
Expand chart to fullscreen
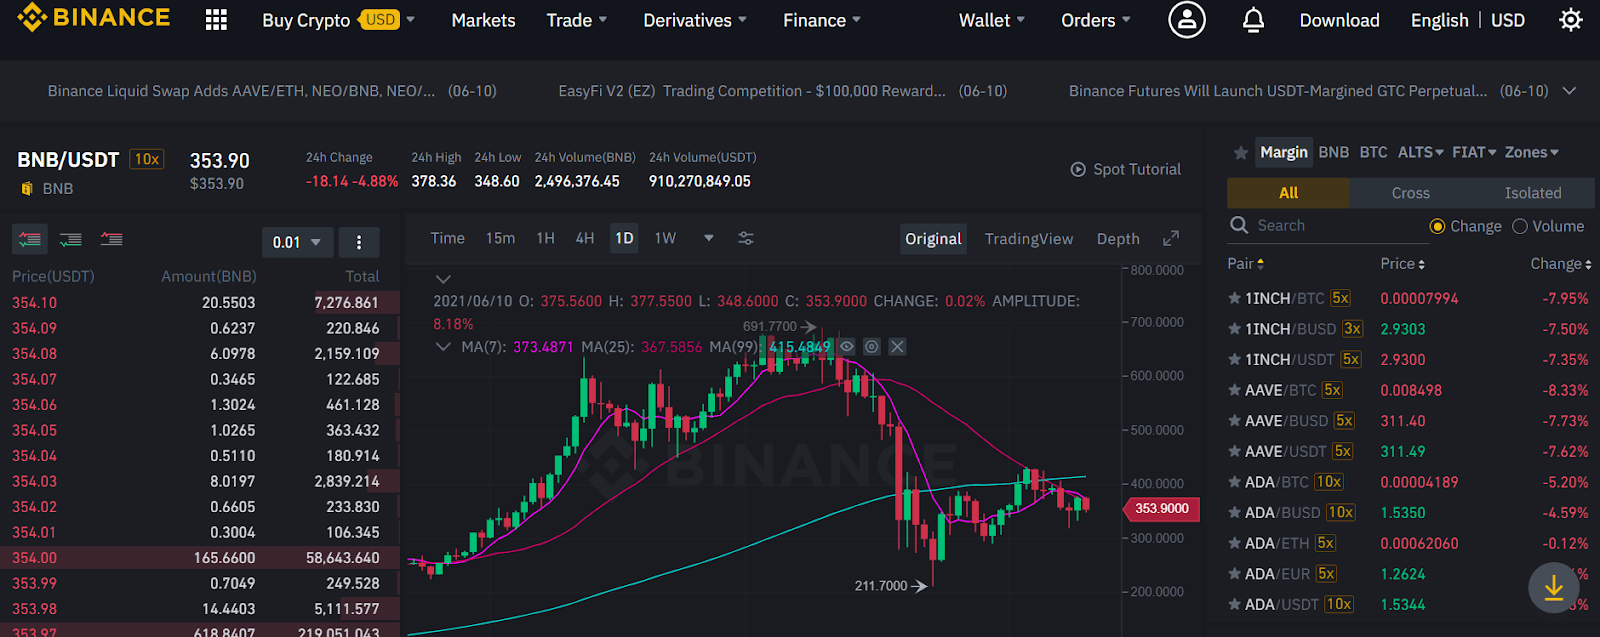1171,238
